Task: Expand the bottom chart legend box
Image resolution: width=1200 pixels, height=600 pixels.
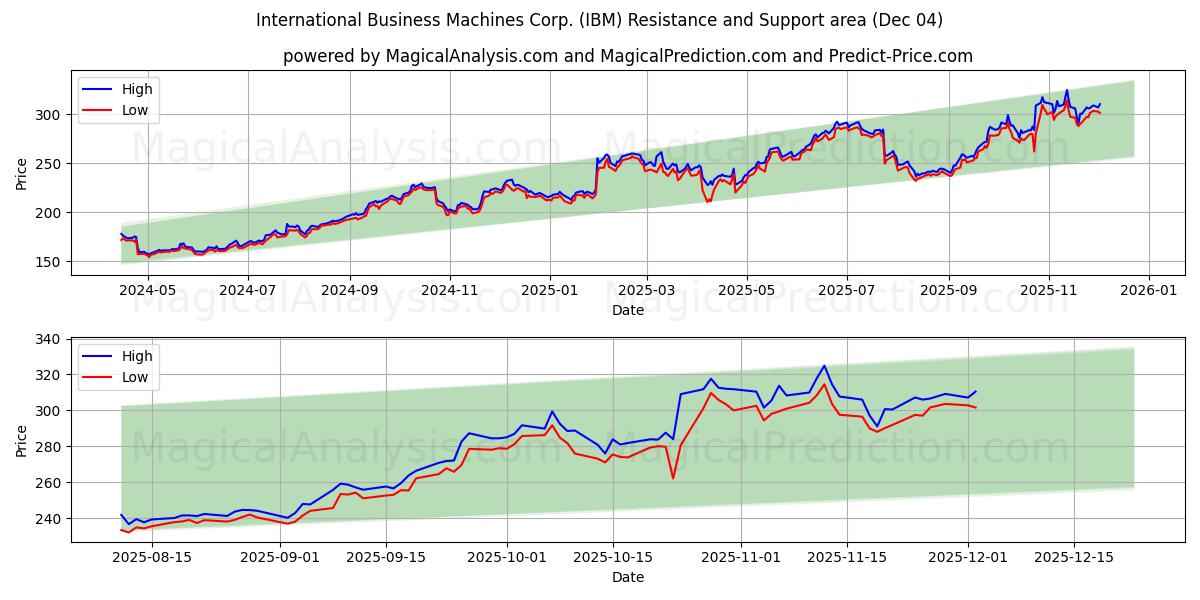Action: [120, 365]
